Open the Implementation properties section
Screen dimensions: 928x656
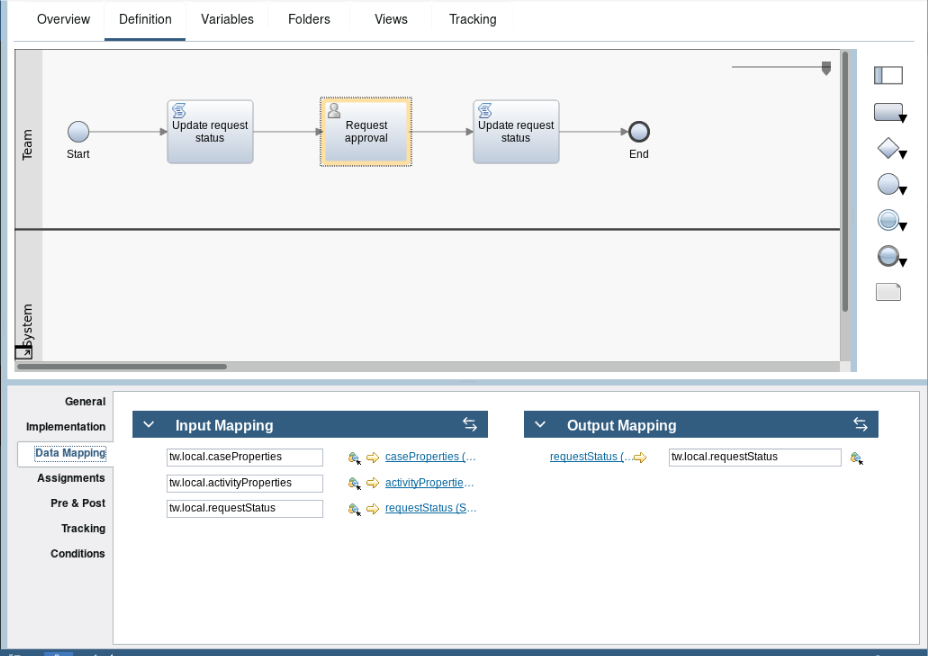[66, 427]
